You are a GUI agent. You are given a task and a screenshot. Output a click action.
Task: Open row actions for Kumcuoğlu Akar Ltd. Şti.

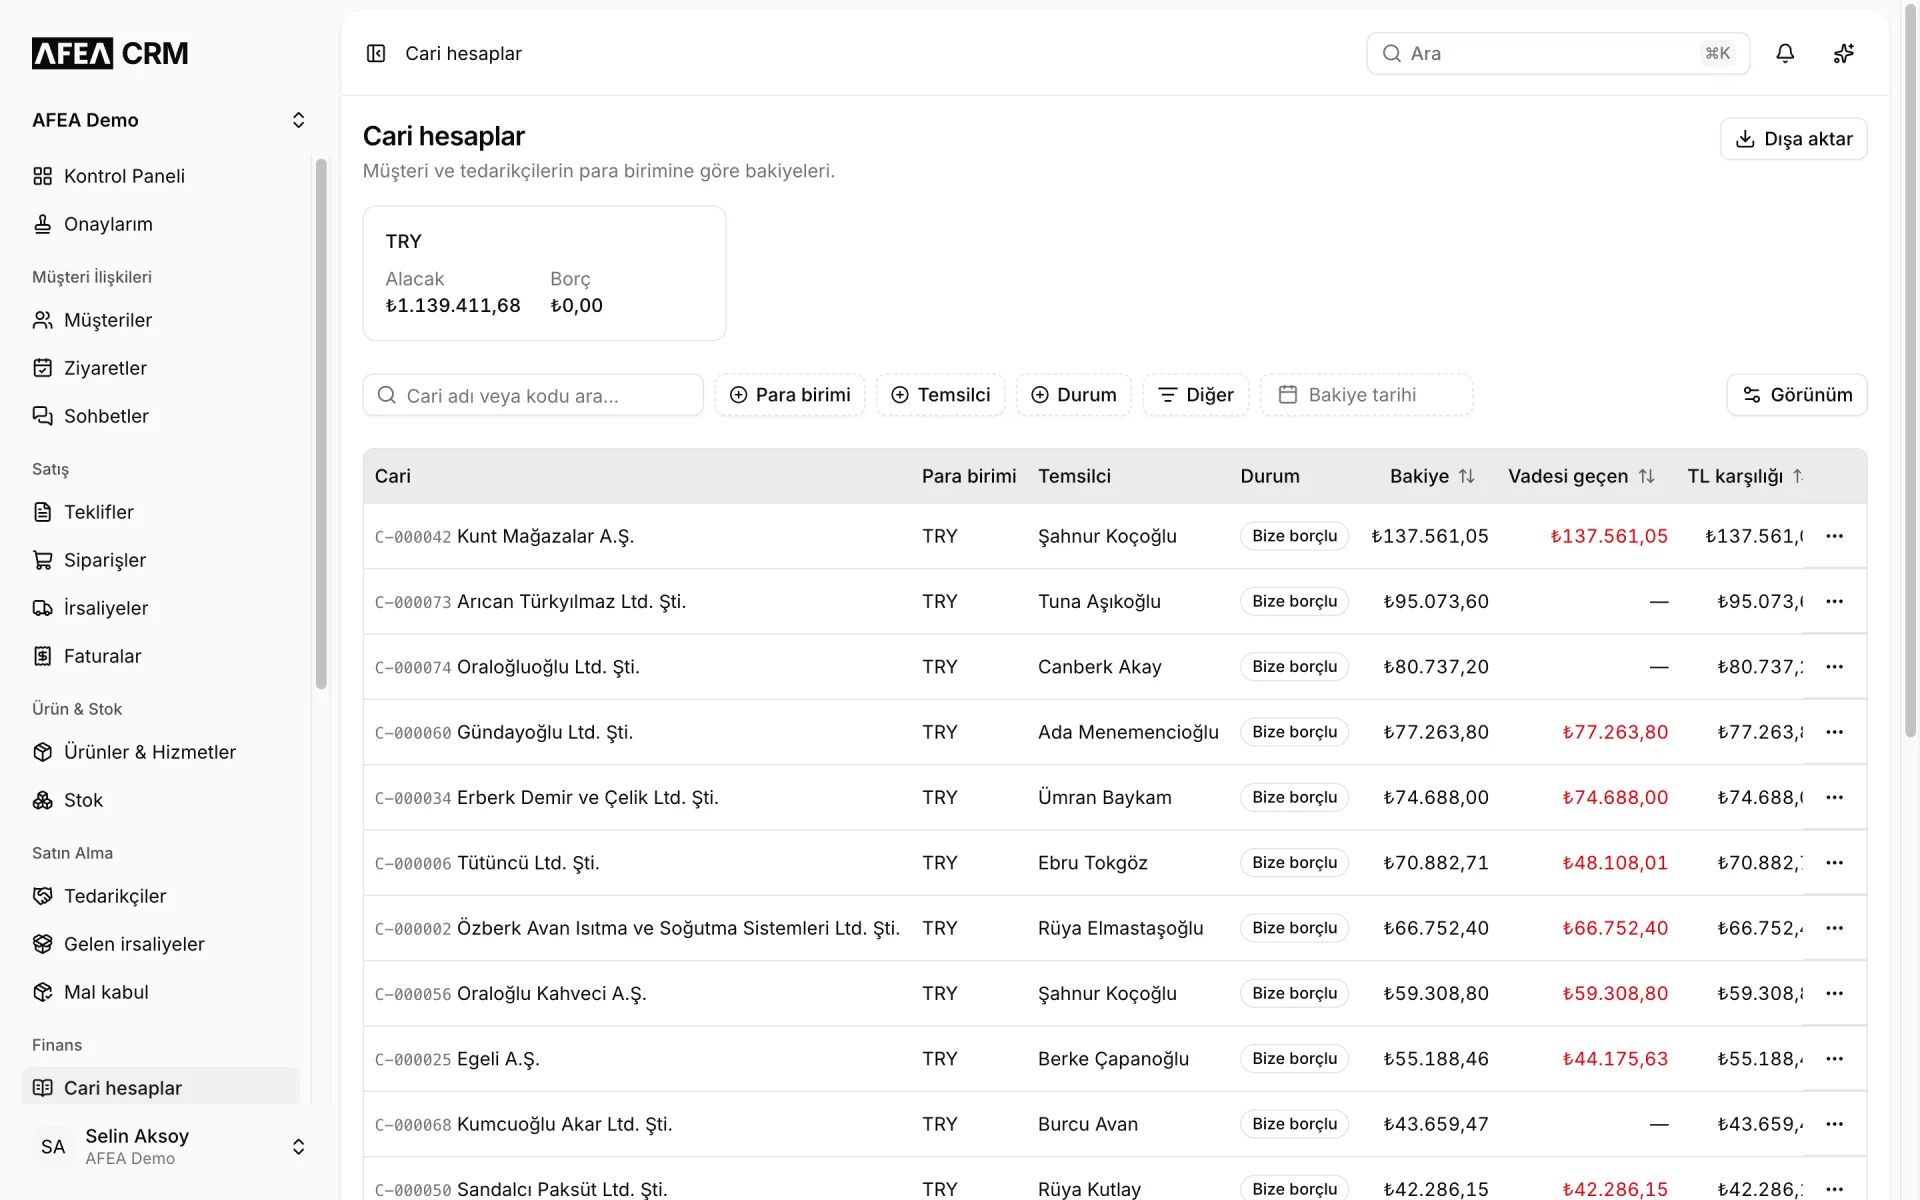(x=1834, y=1124)
